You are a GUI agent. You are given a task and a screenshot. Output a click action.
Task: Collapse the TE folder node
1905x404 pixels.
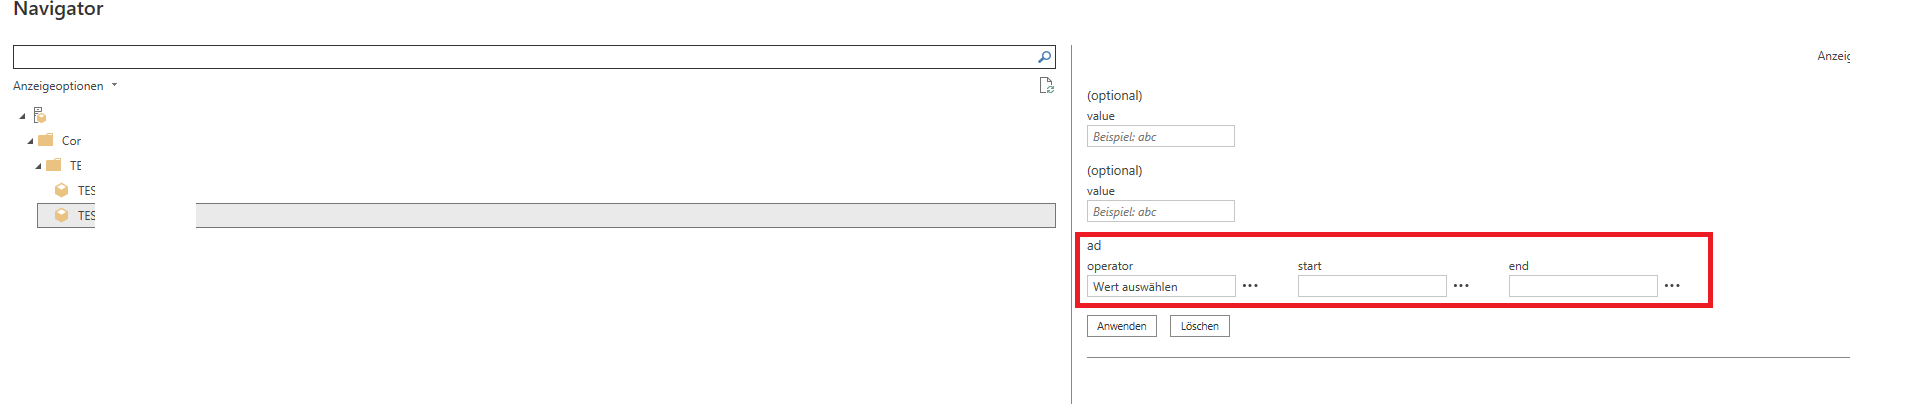click(38, 166)
